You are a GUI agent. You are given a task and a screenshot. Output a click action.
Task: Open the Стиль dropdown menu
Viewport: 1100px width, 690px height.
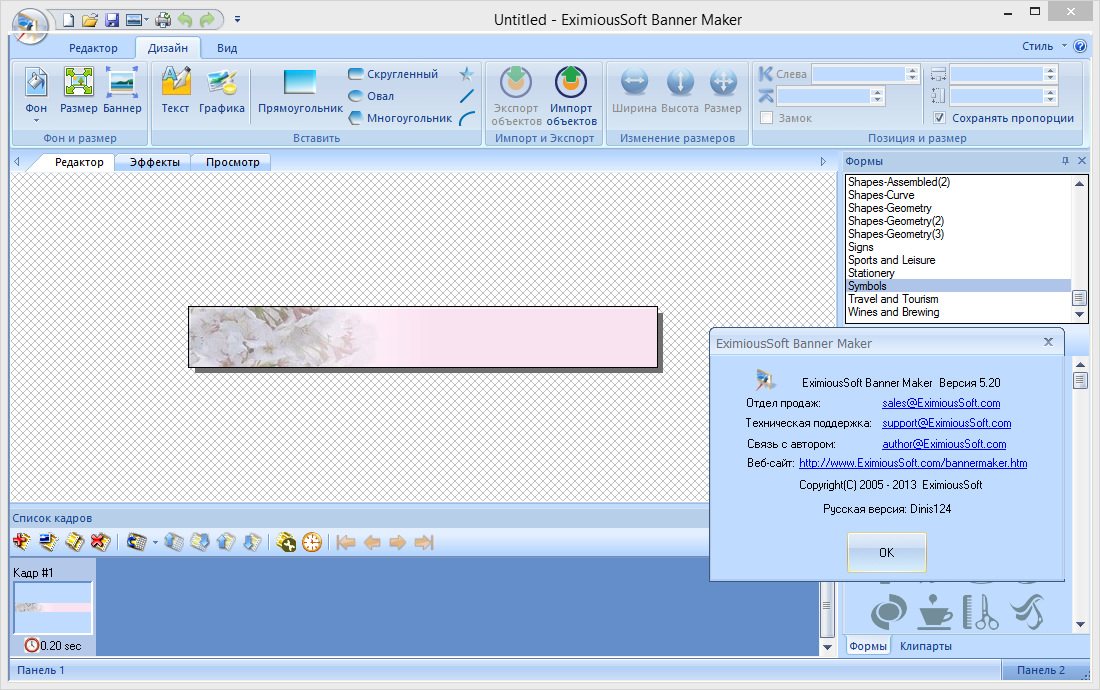[1045, 46]
